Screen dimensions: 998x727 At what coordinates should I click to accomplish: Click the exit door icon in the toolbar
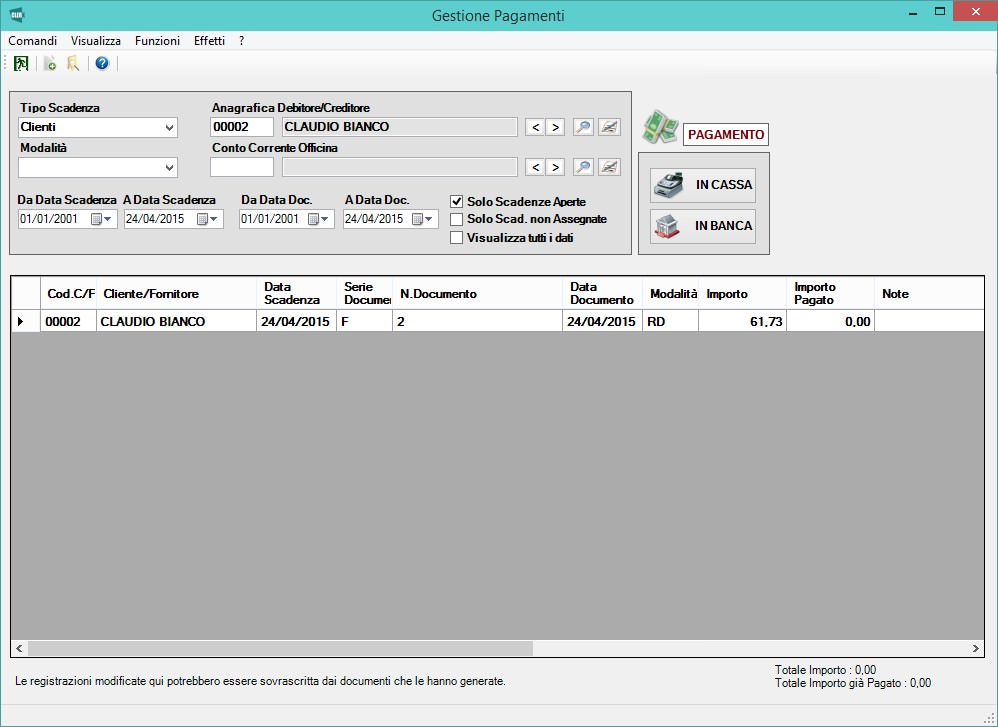tap(21, 64)
